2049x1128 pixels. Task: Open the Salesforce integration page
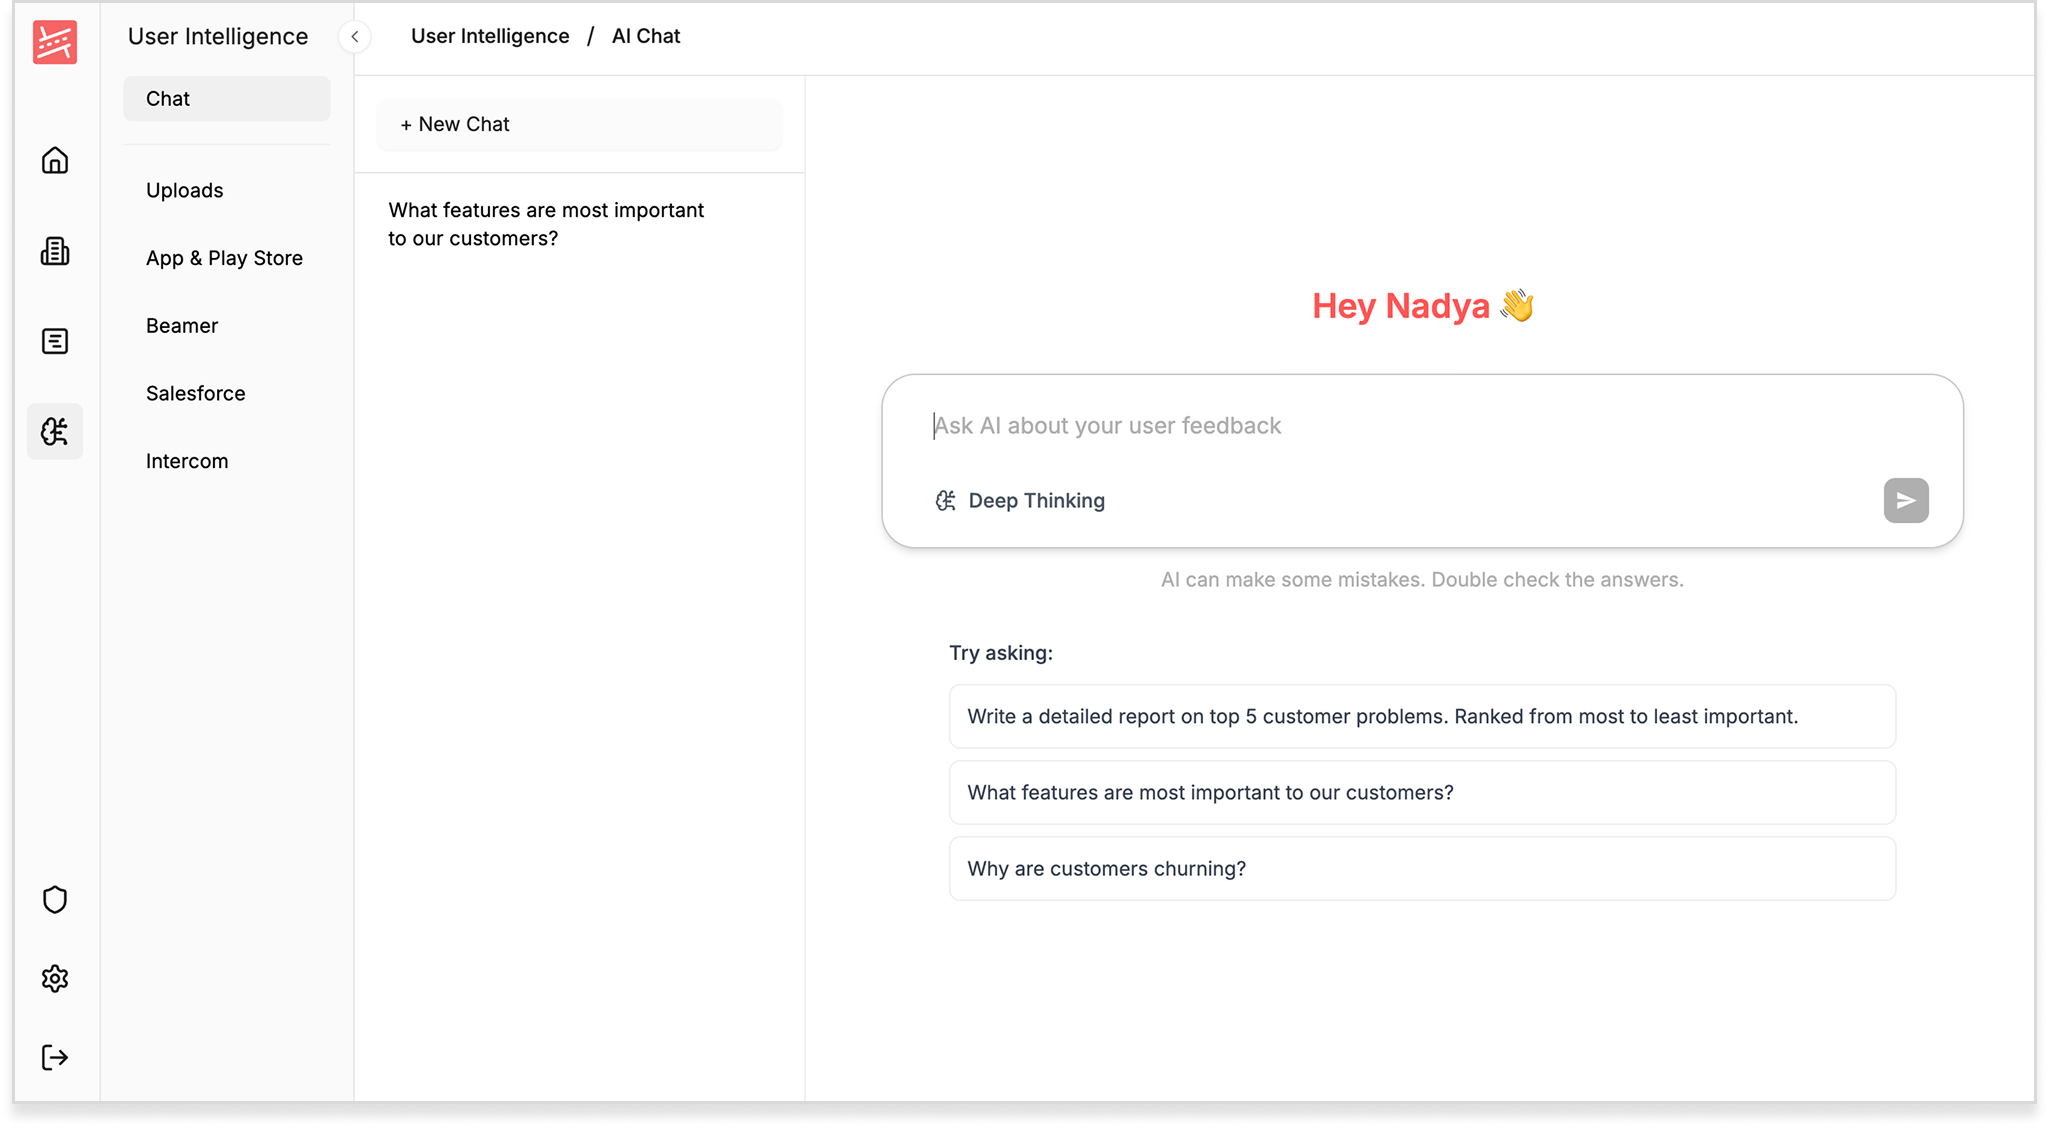coord(196,393)
